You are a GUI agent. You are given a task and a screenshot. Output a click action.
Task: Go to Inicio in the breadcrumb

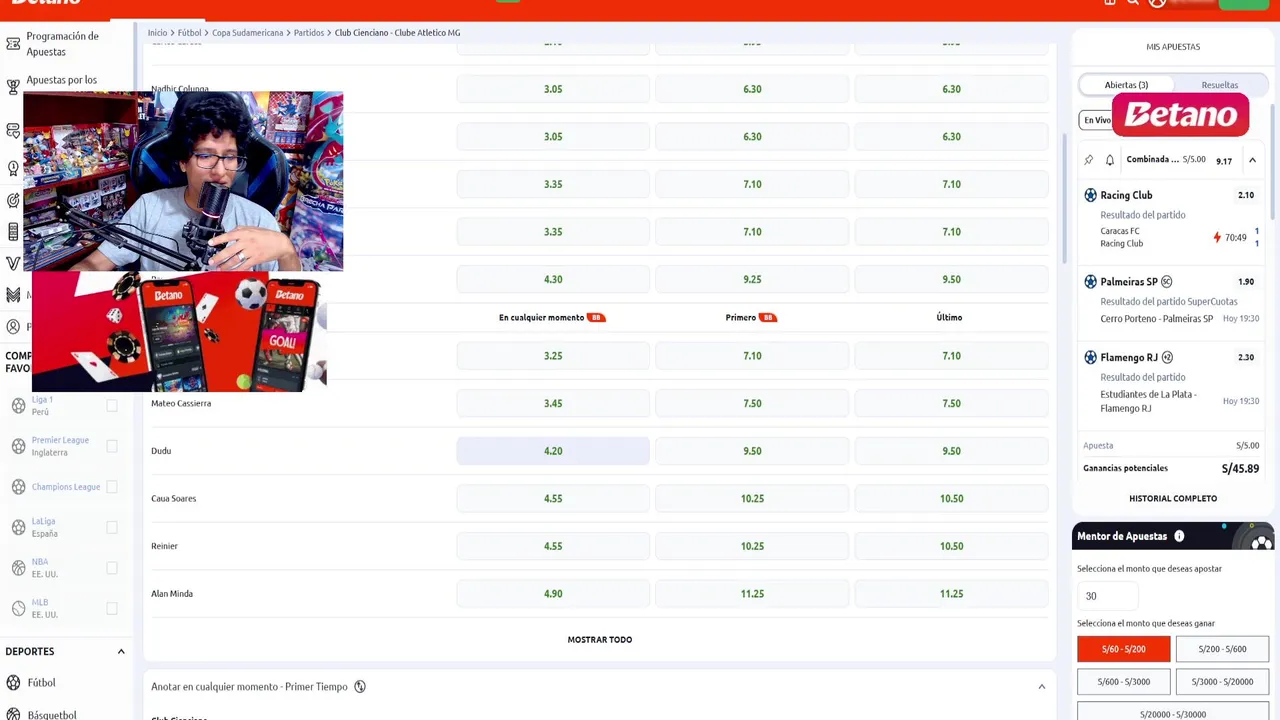157,33
